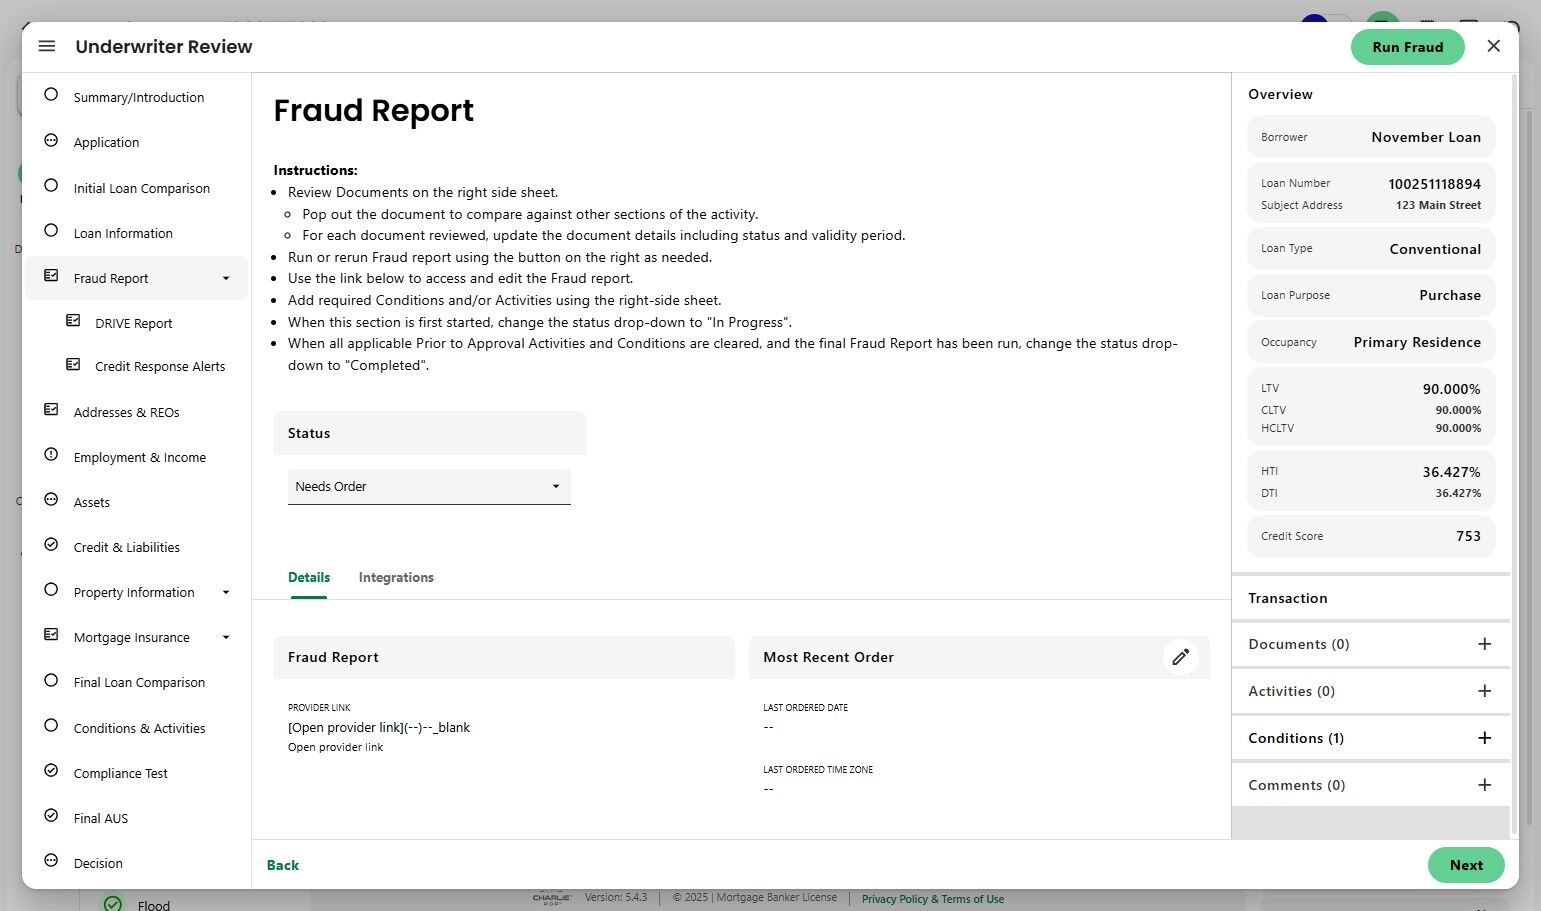Viewport: 1541px width, 911px height.
Task: Collapse the Fraud Report sidebar section
Action: click(x=226, y=279)
